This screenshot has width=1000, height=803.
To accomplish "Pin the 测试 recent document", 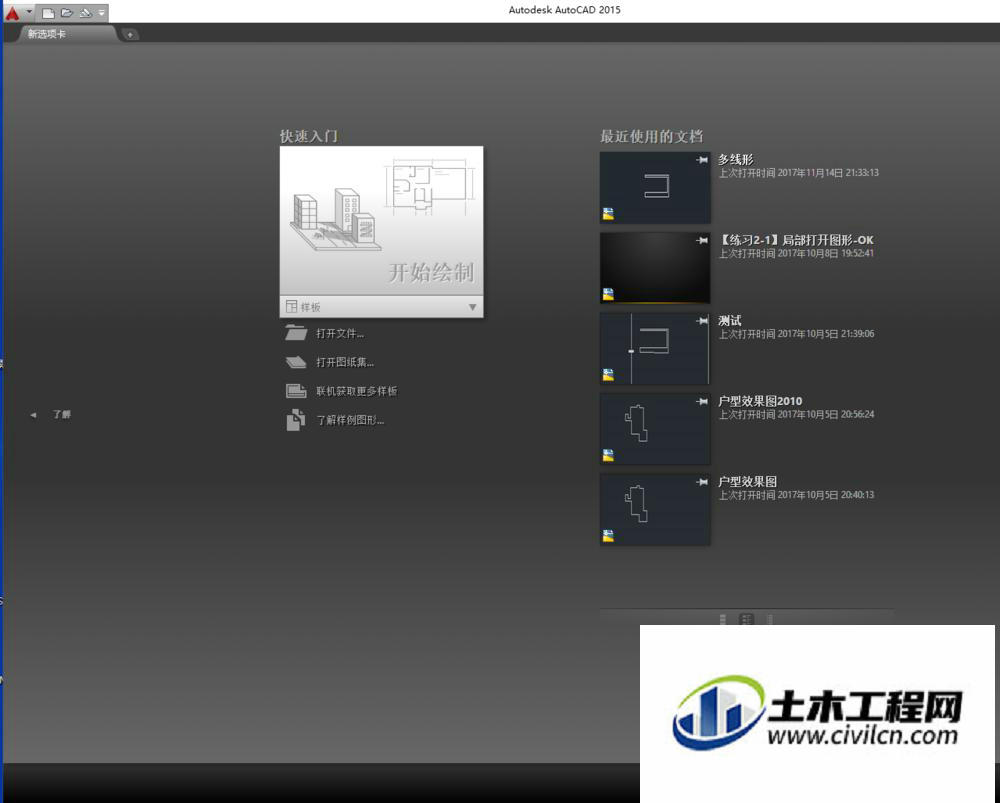I will pos(702,321).
